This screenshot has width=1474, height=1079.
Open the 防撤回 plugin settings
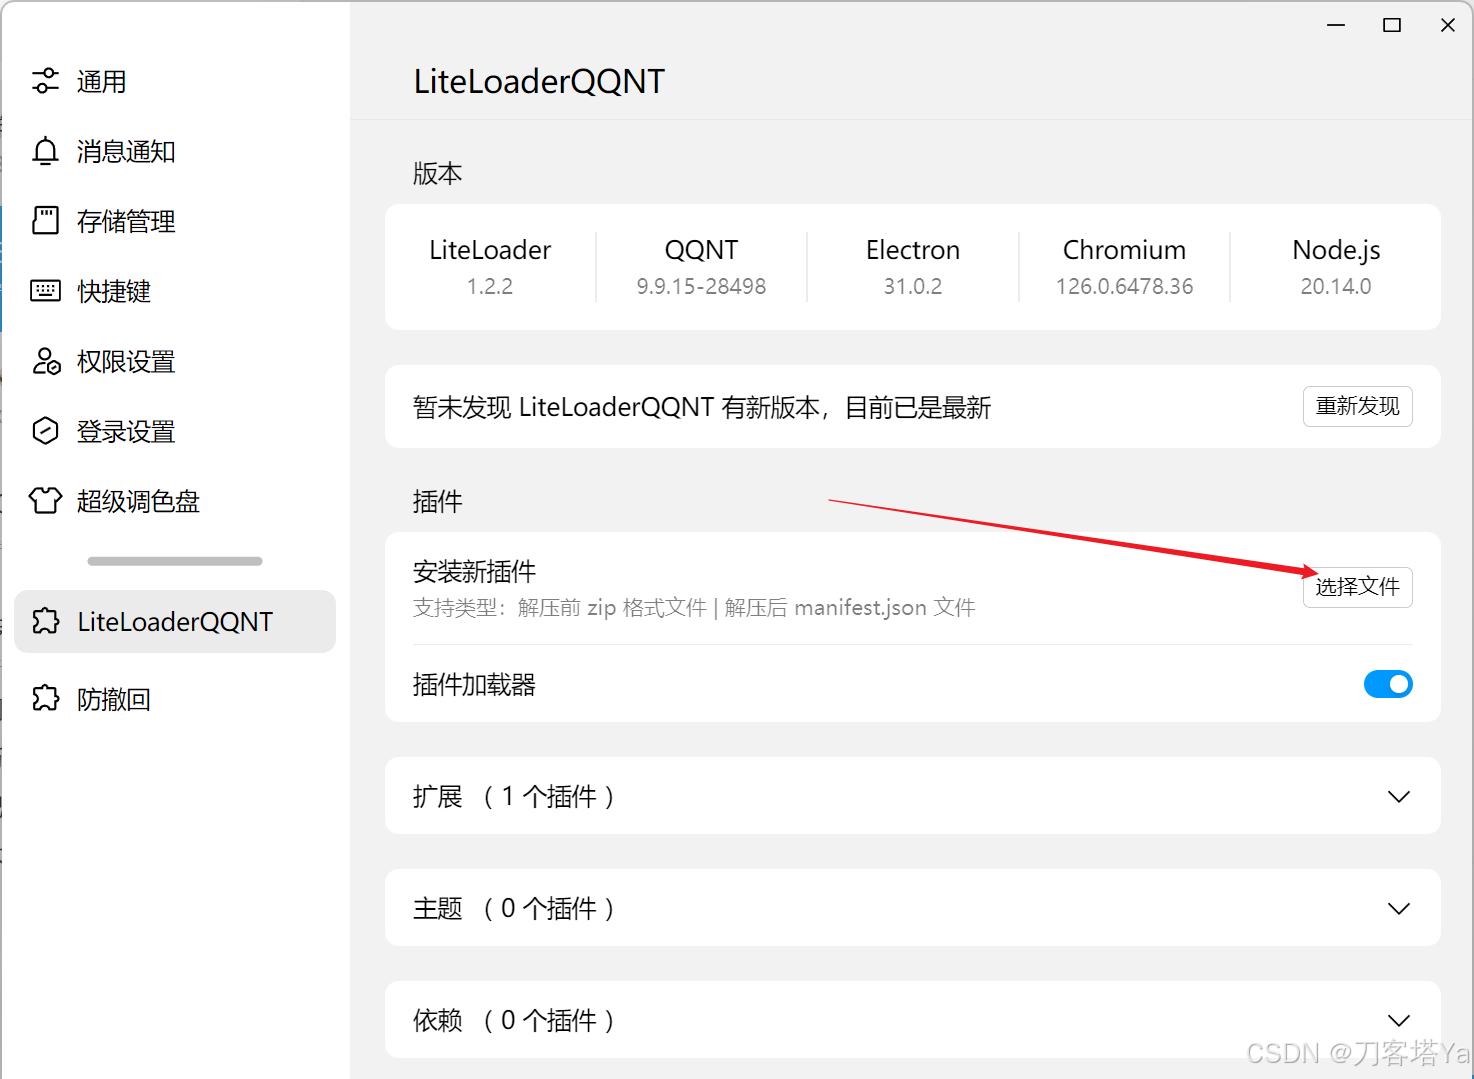[x=175, y=699]
